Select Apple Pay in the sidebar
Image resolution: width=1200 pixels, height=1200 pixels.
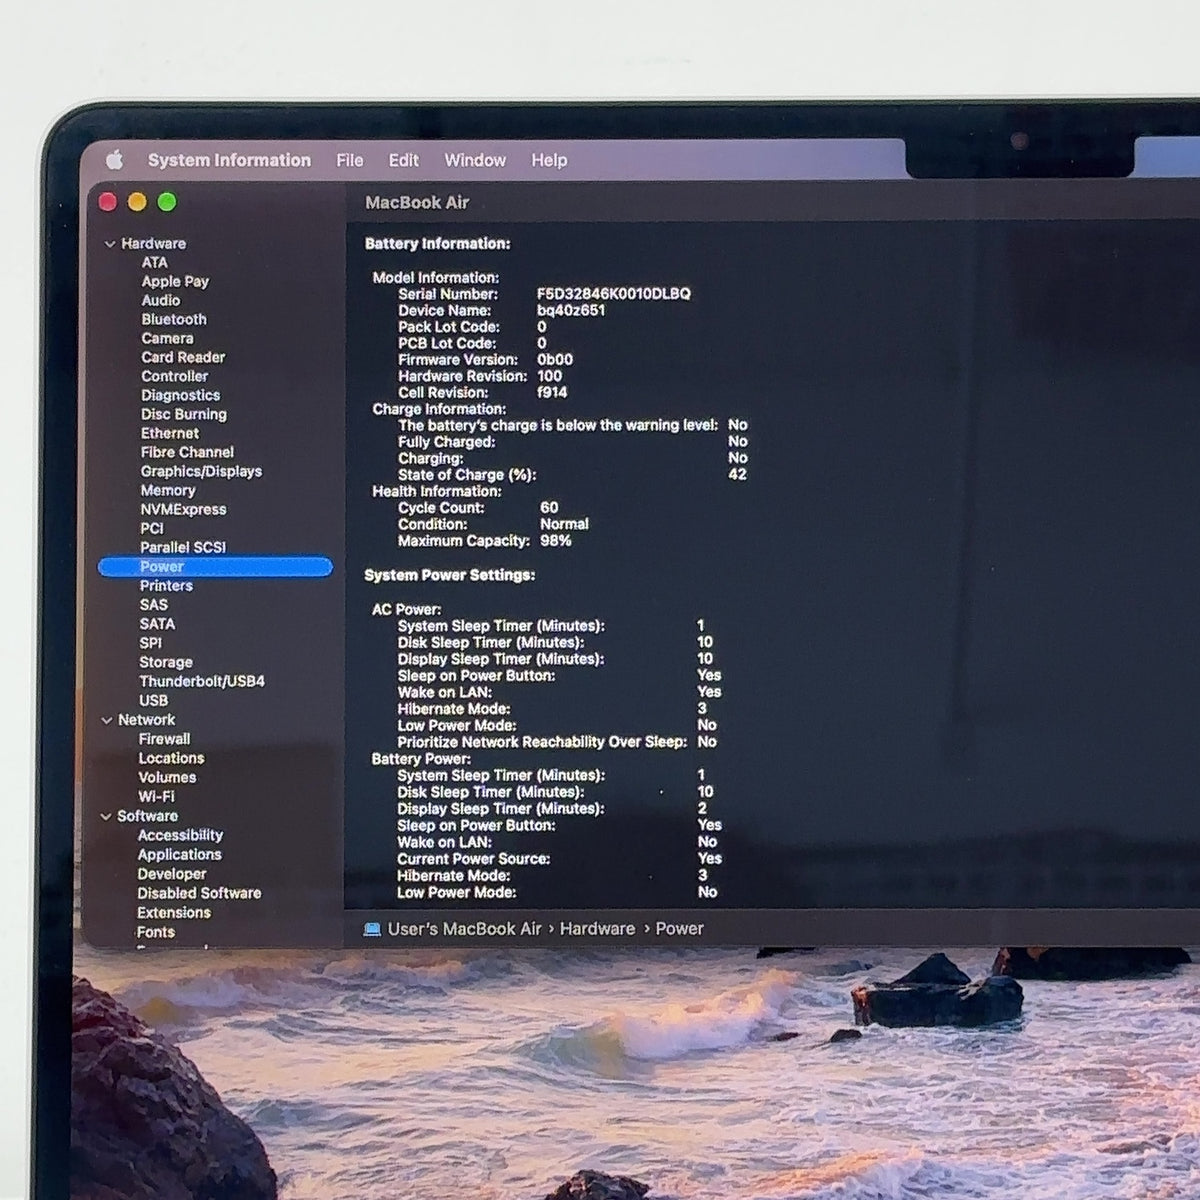pos(175,282)
